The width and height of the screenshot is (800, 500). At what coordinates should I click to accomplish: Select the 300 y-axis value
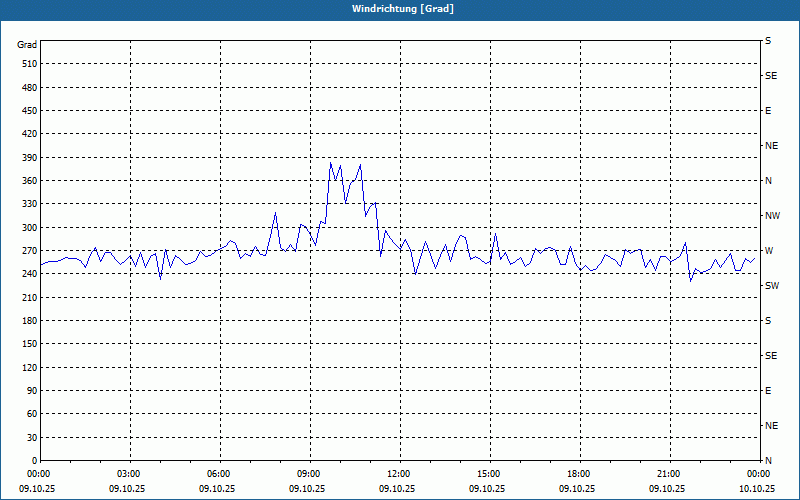click(x=29, y=227)
